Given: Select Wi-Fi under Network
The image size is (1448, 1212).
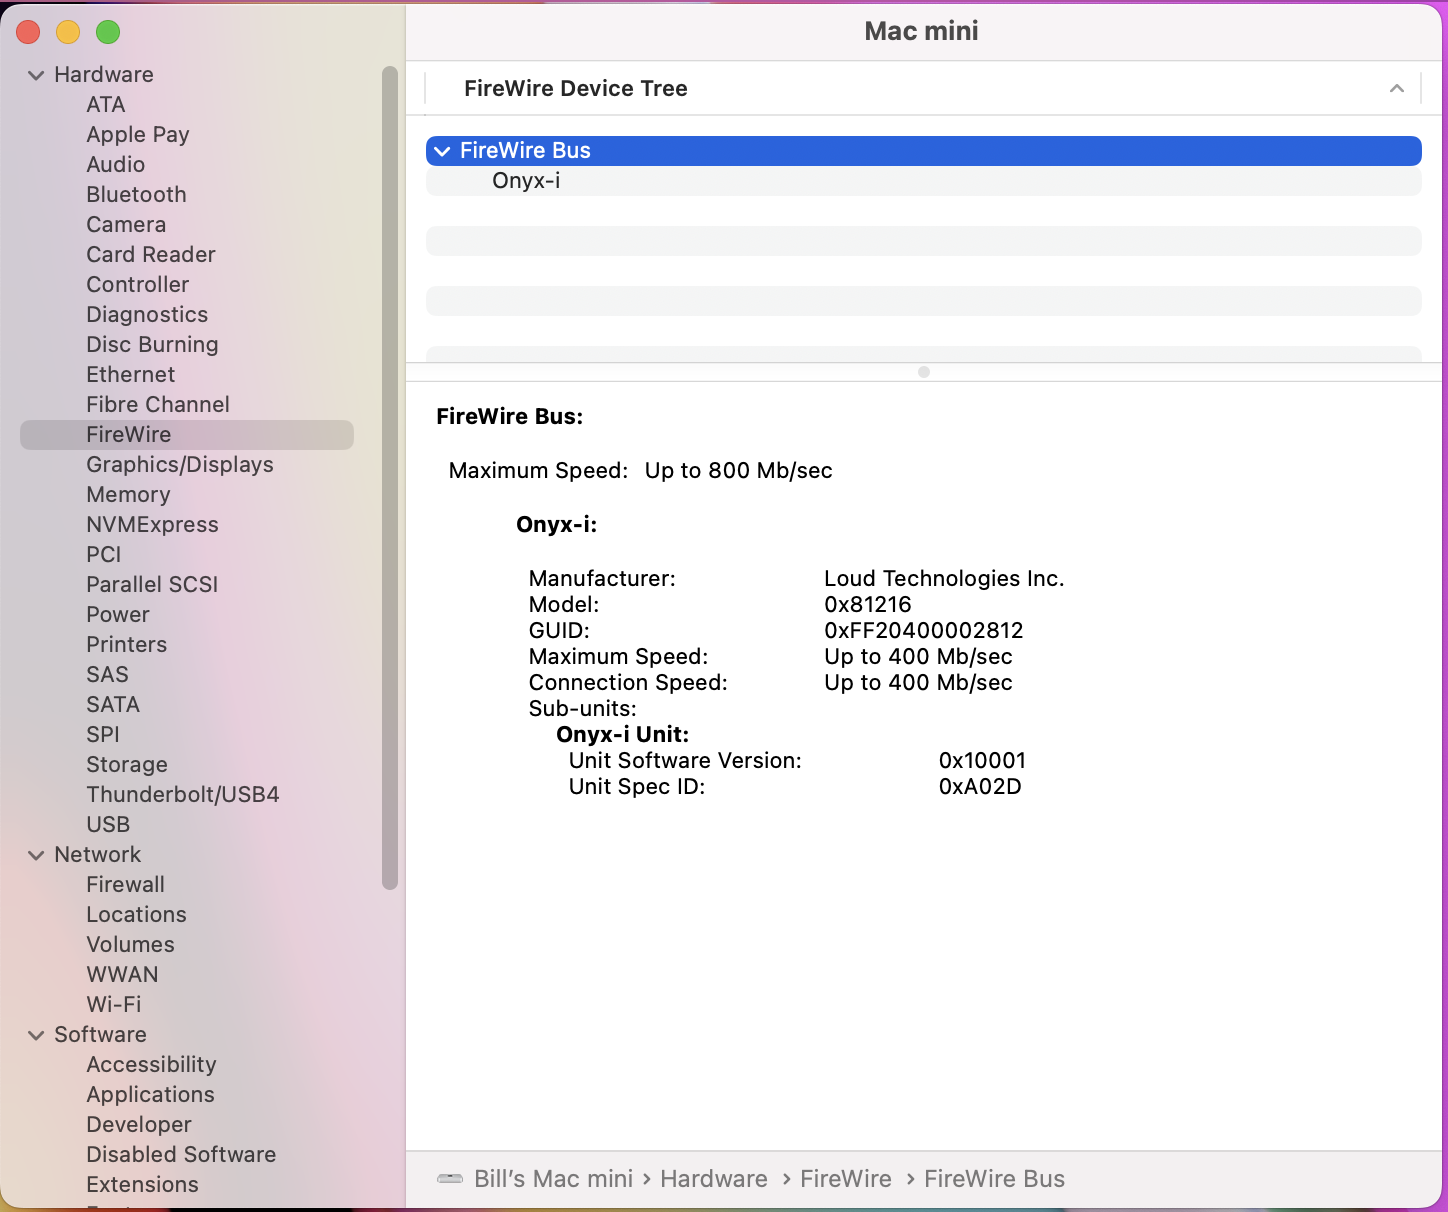Looking at the screenshot, I should [x=114, y=1005].
